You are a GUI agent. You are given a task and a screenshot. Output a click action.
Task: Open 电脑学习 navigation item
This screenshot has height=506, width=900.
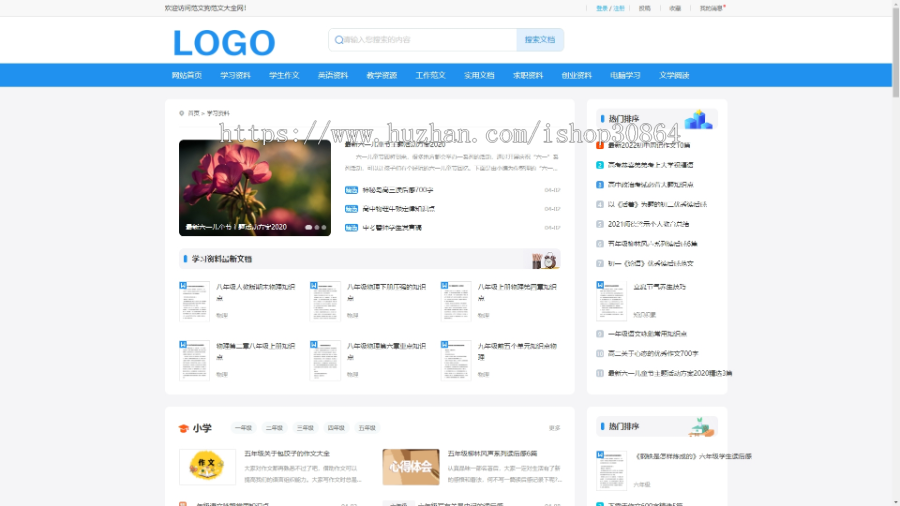[626, 75]
